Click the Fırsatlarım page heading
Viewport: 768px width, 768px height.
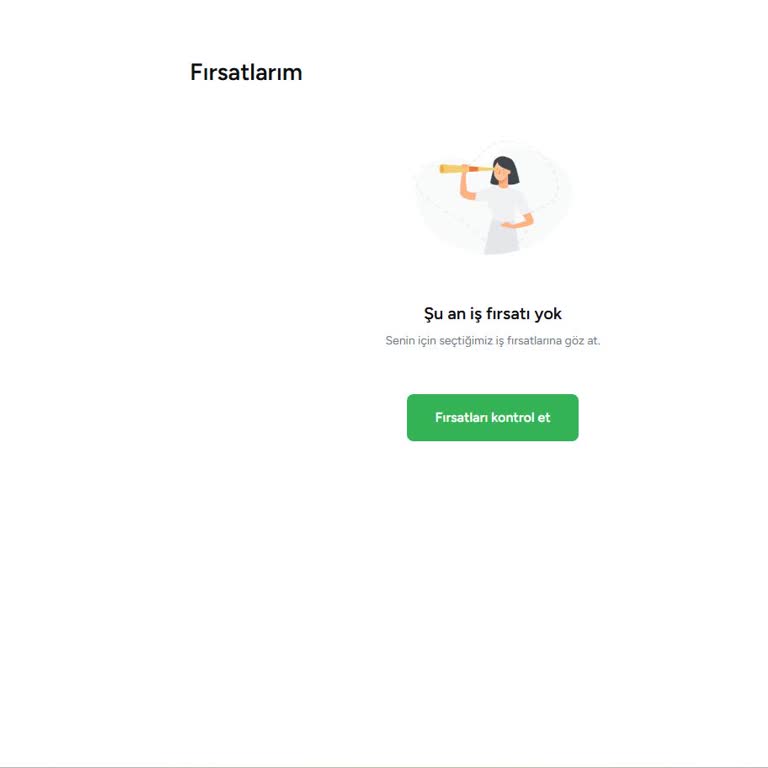click(246, 72)
